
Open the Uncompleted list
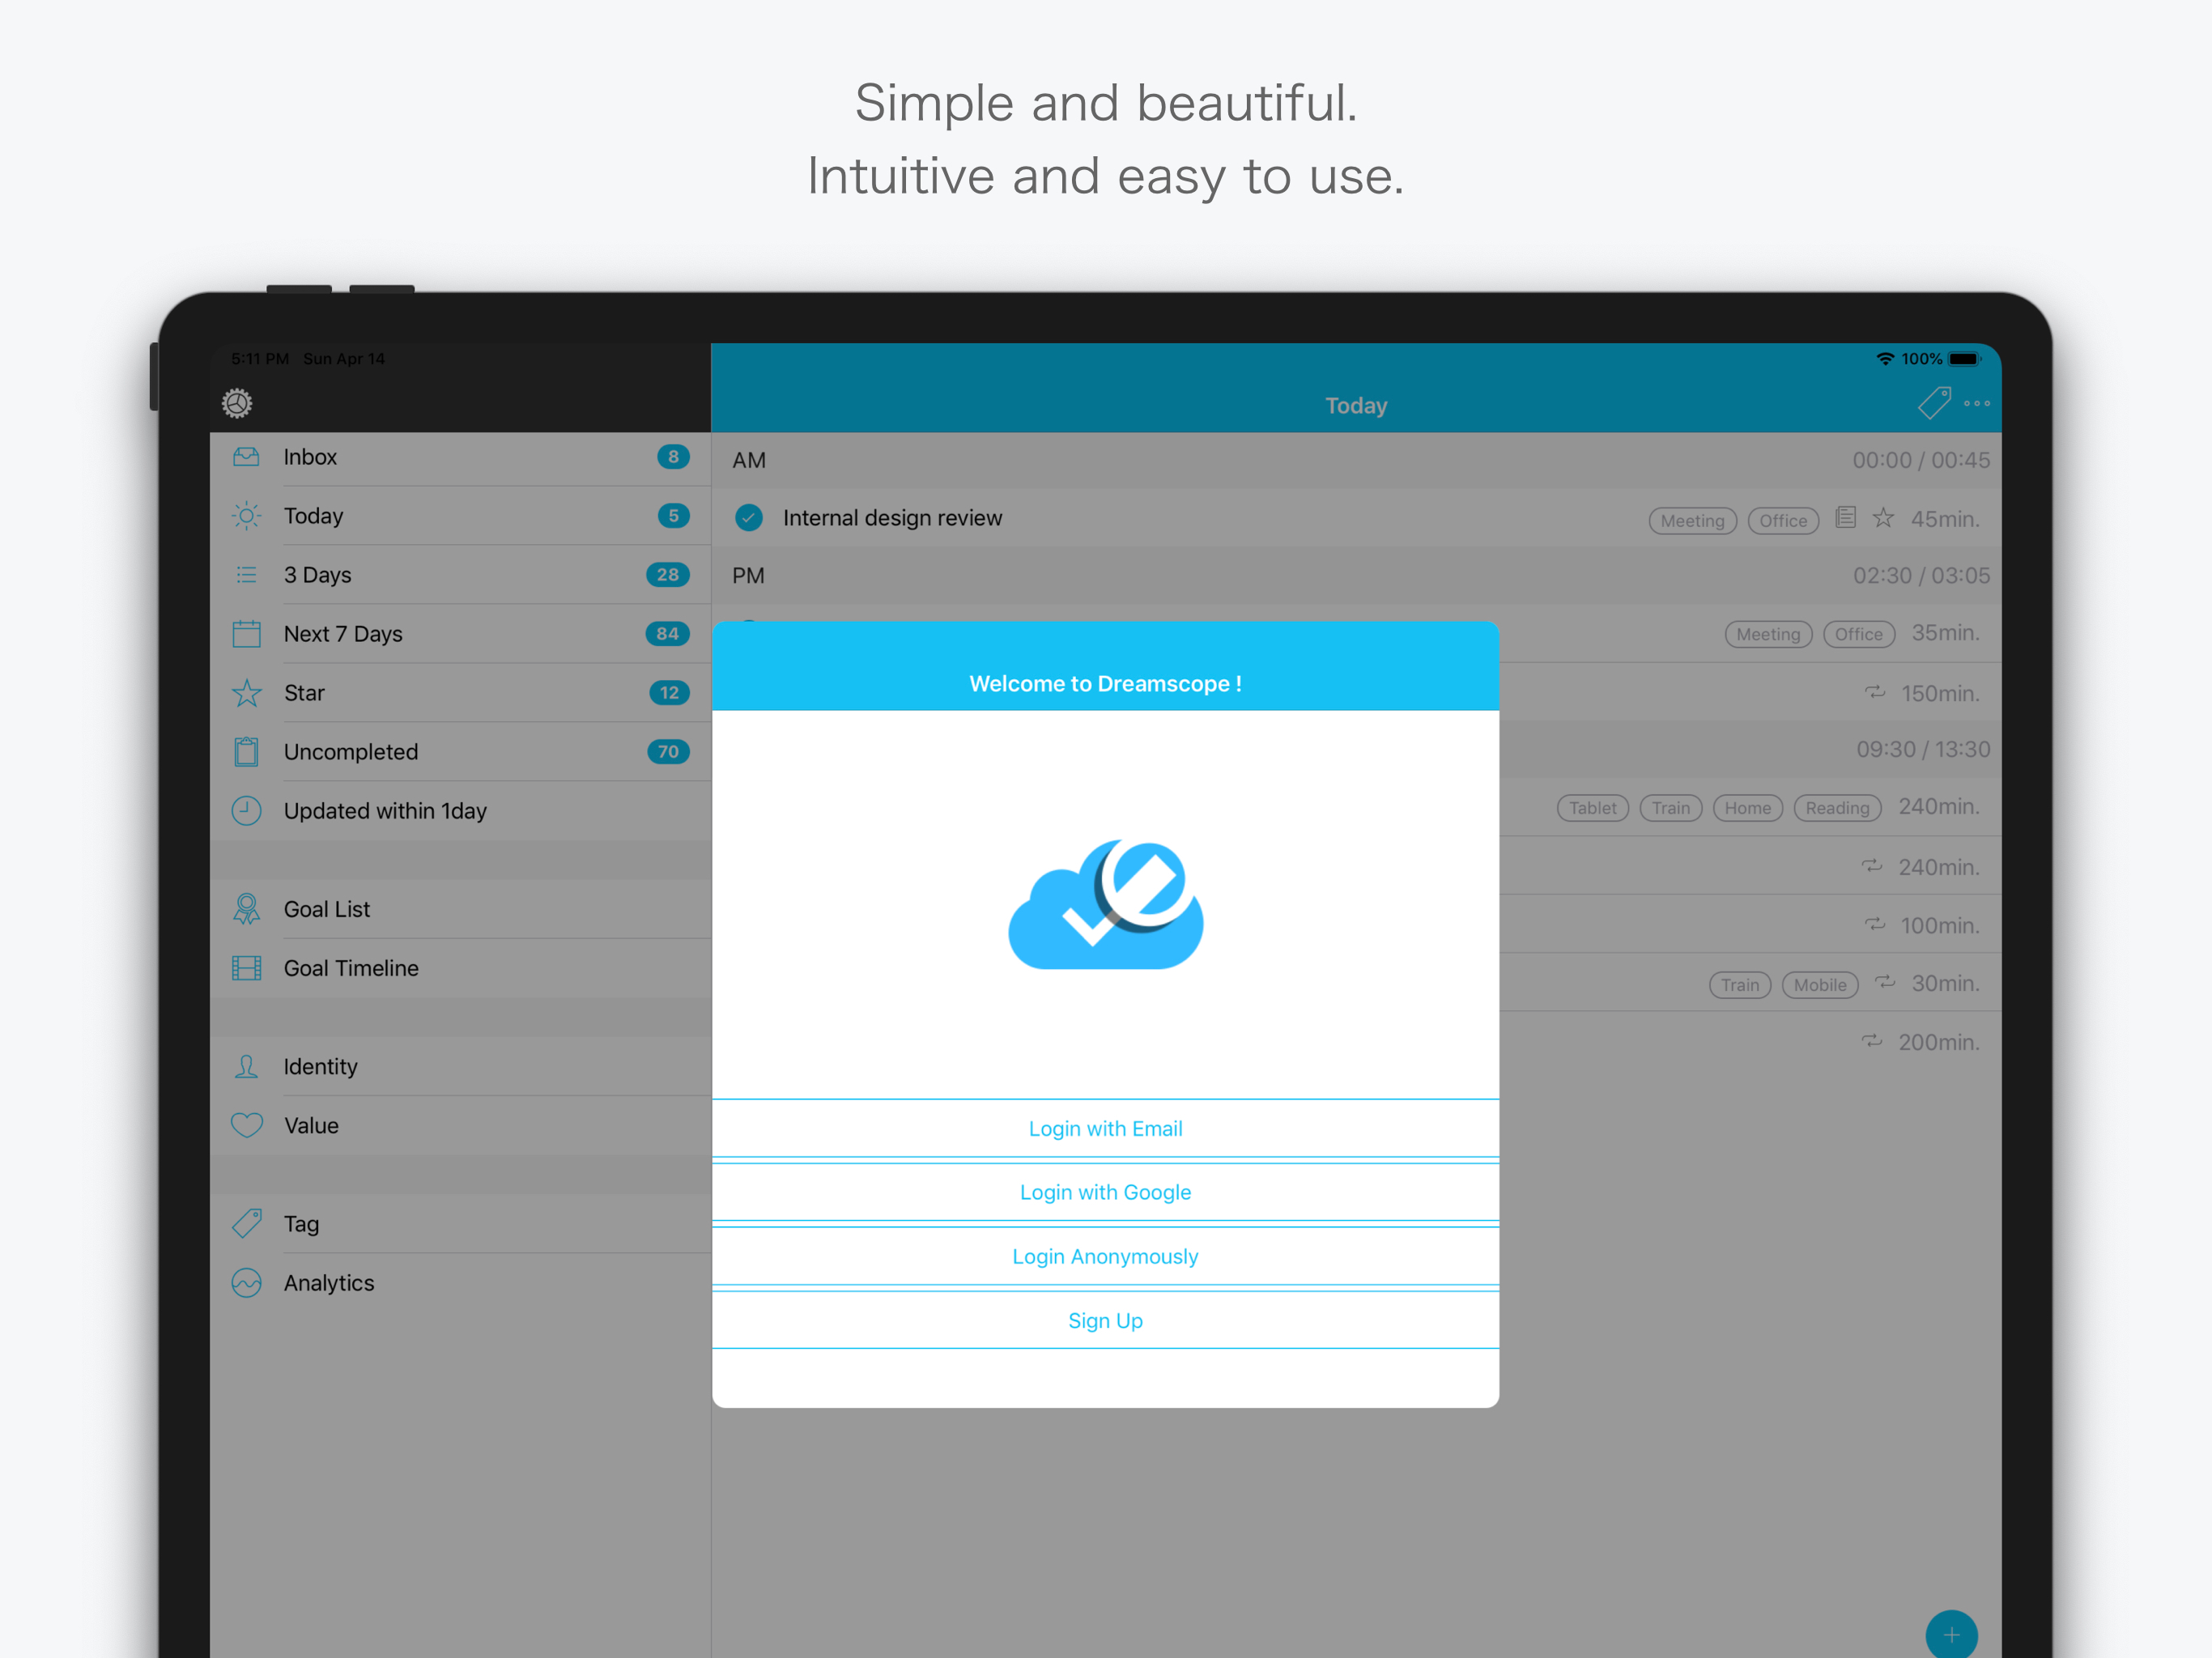coord(460,752)
